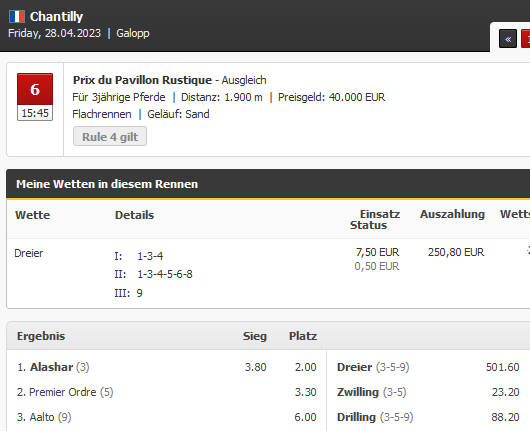Select the Meine Wetten in diesem Rennen header
The width and height of the screenshot is (530, 431).
107,184
